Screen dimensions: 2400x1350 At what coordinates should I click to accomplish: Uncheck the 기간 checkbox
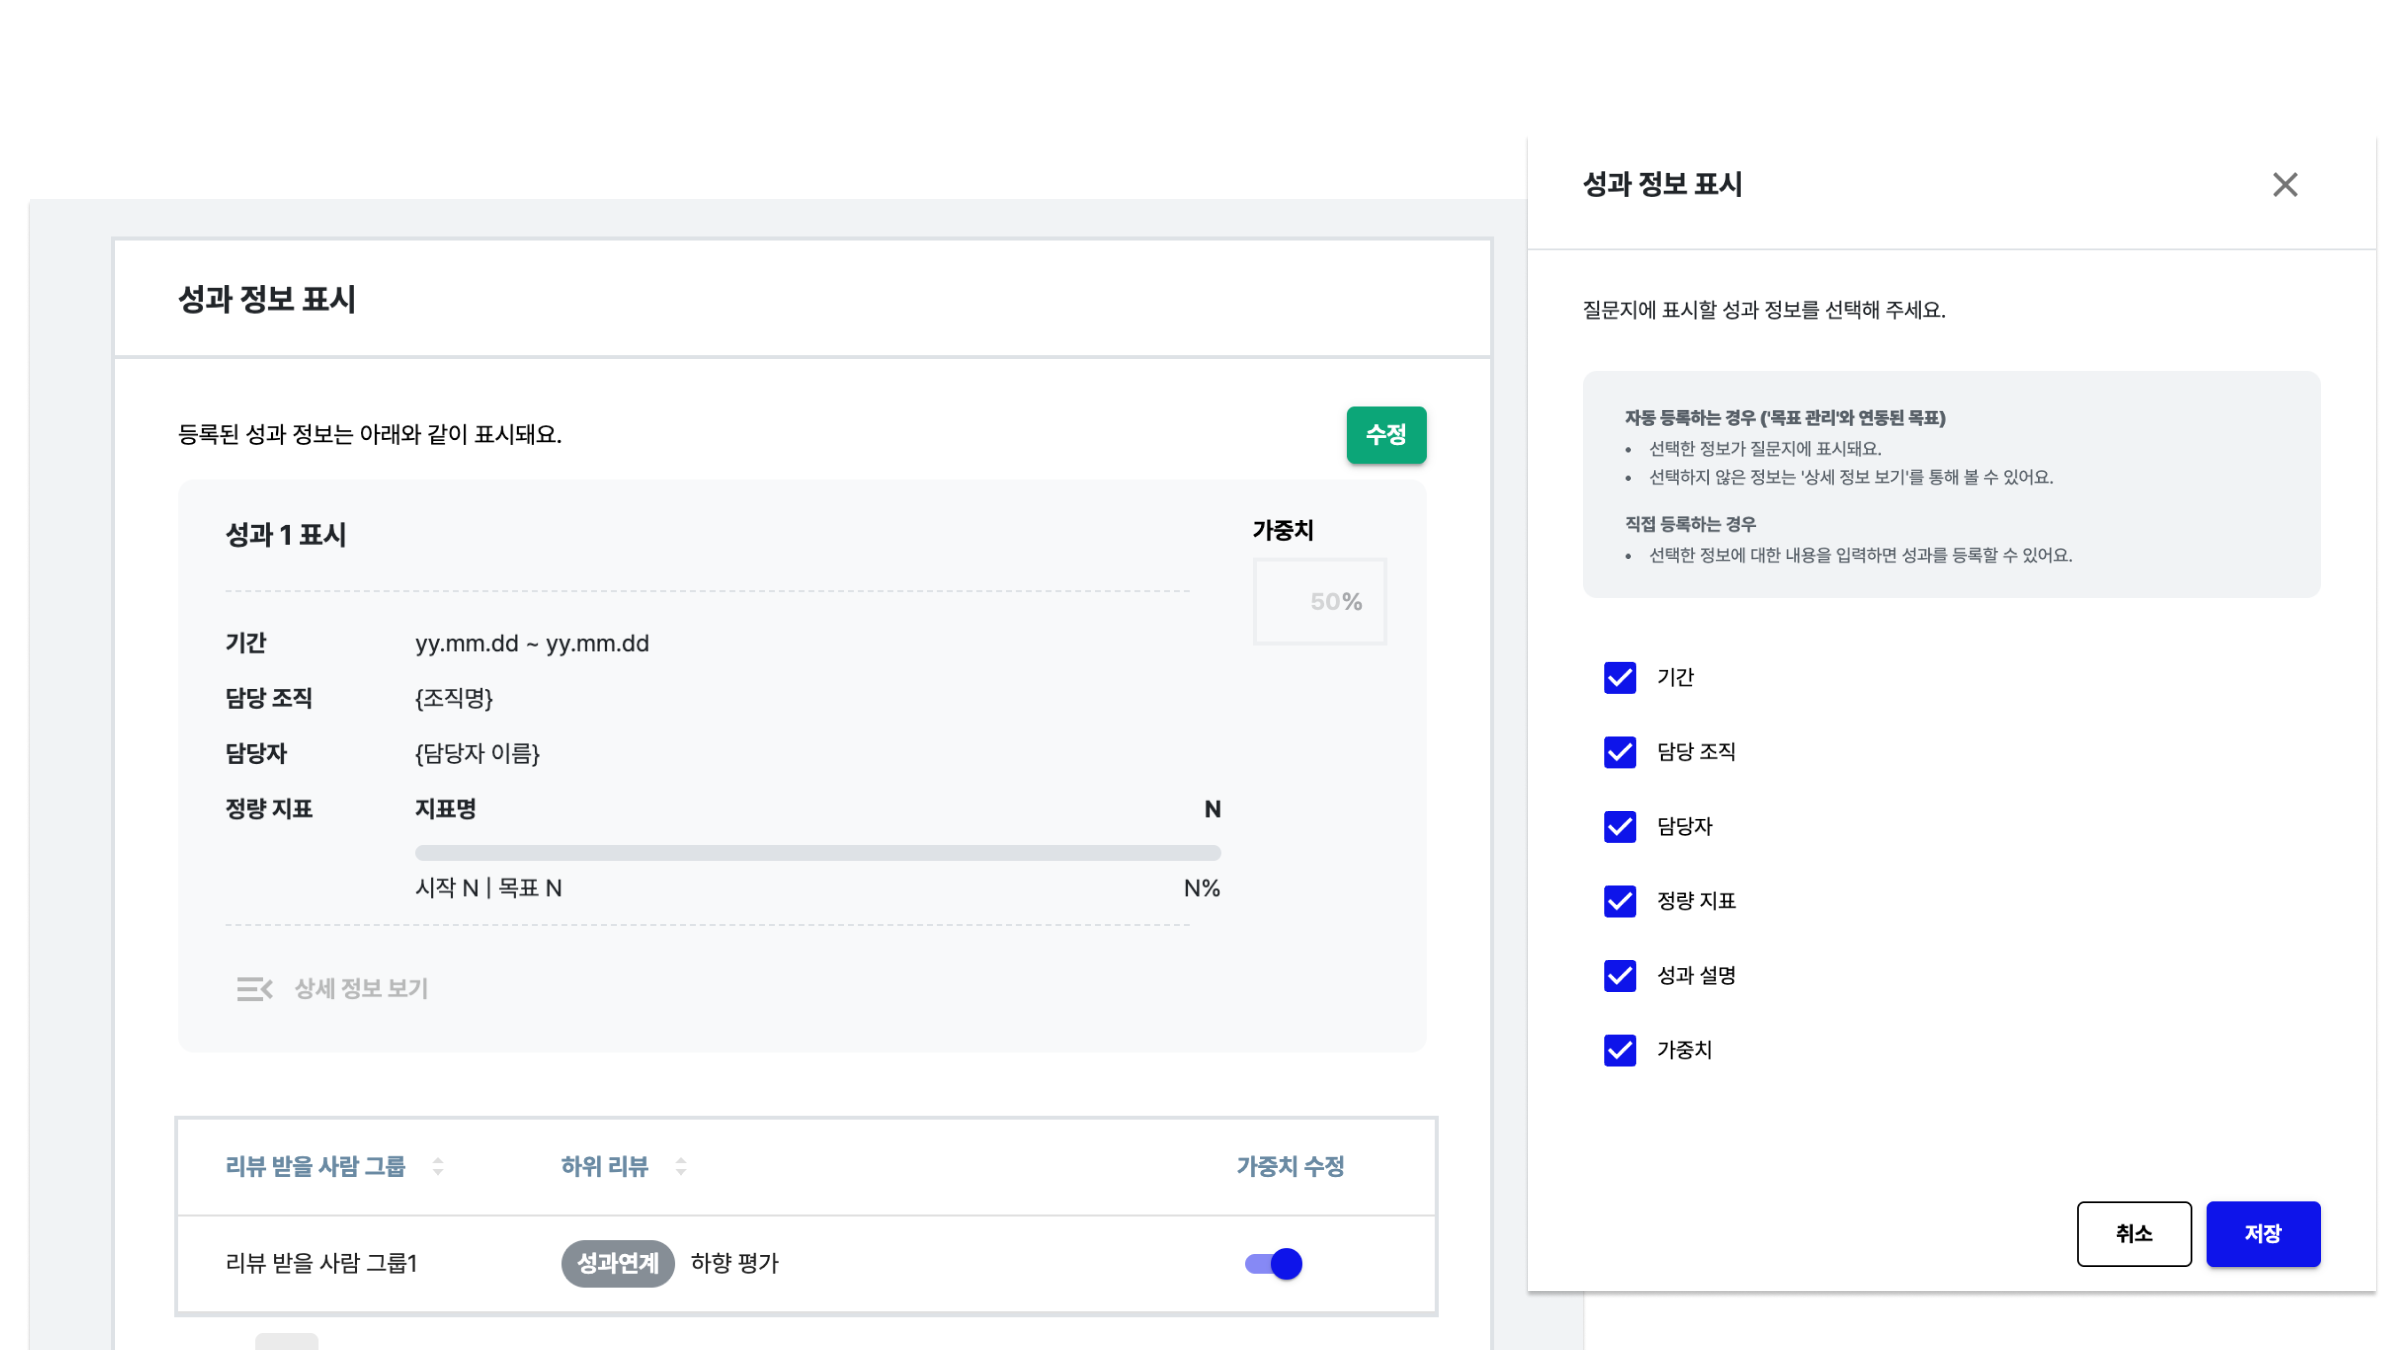pyautogui.click(x=1618, y=677)
